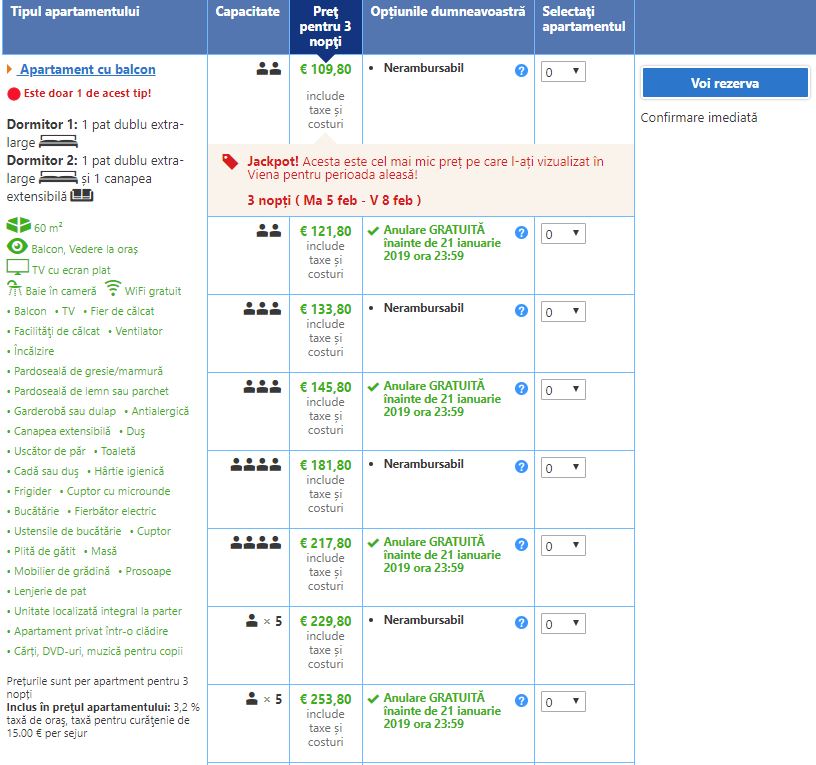Click the WiFi gratuit icon

coord(113,289)
